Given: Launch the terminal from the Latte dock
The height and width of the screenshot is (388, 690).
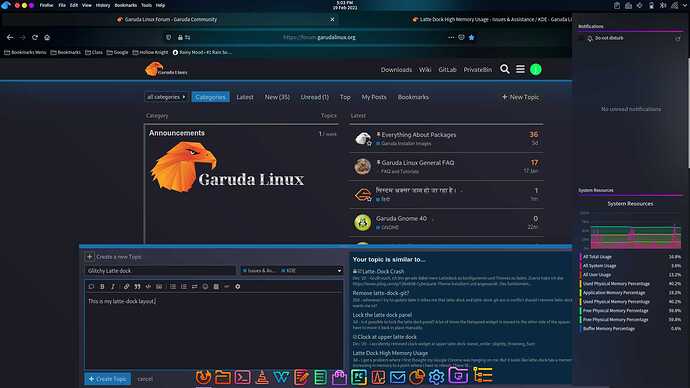Looking at the screenshot, I should [242, 377].
